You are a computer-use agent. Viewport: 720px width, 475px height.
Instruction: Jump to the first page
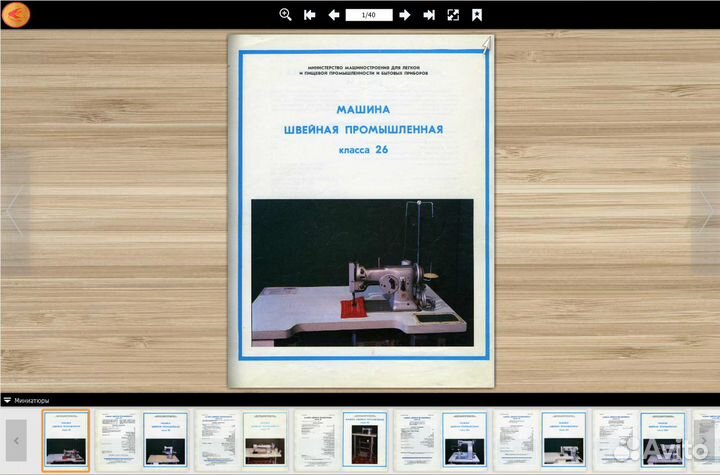click(x=309, y=15)
